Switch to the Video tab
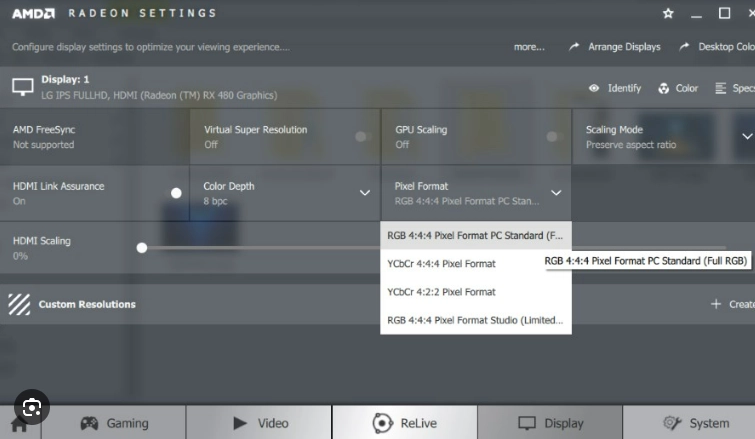The height and width of the screenshot is (439, 755). click(259, 422)
